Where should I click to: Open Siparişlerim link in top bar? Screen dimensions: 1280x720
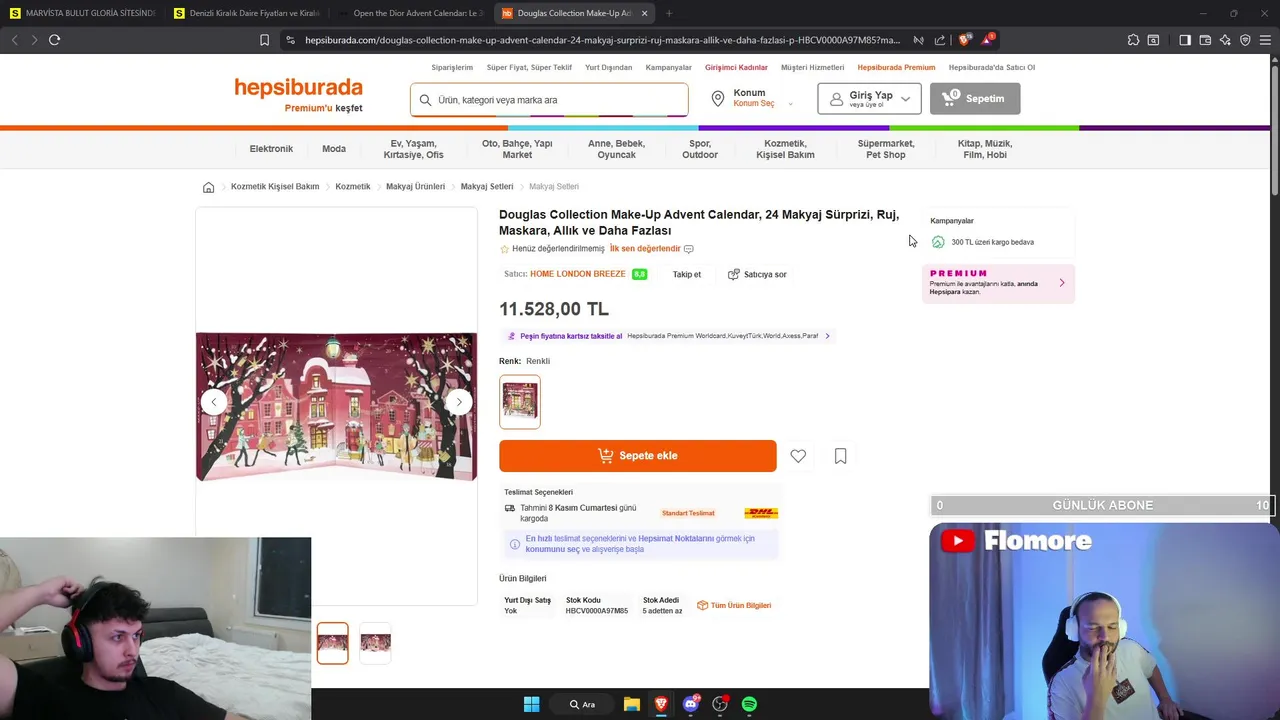pos(452,68)
